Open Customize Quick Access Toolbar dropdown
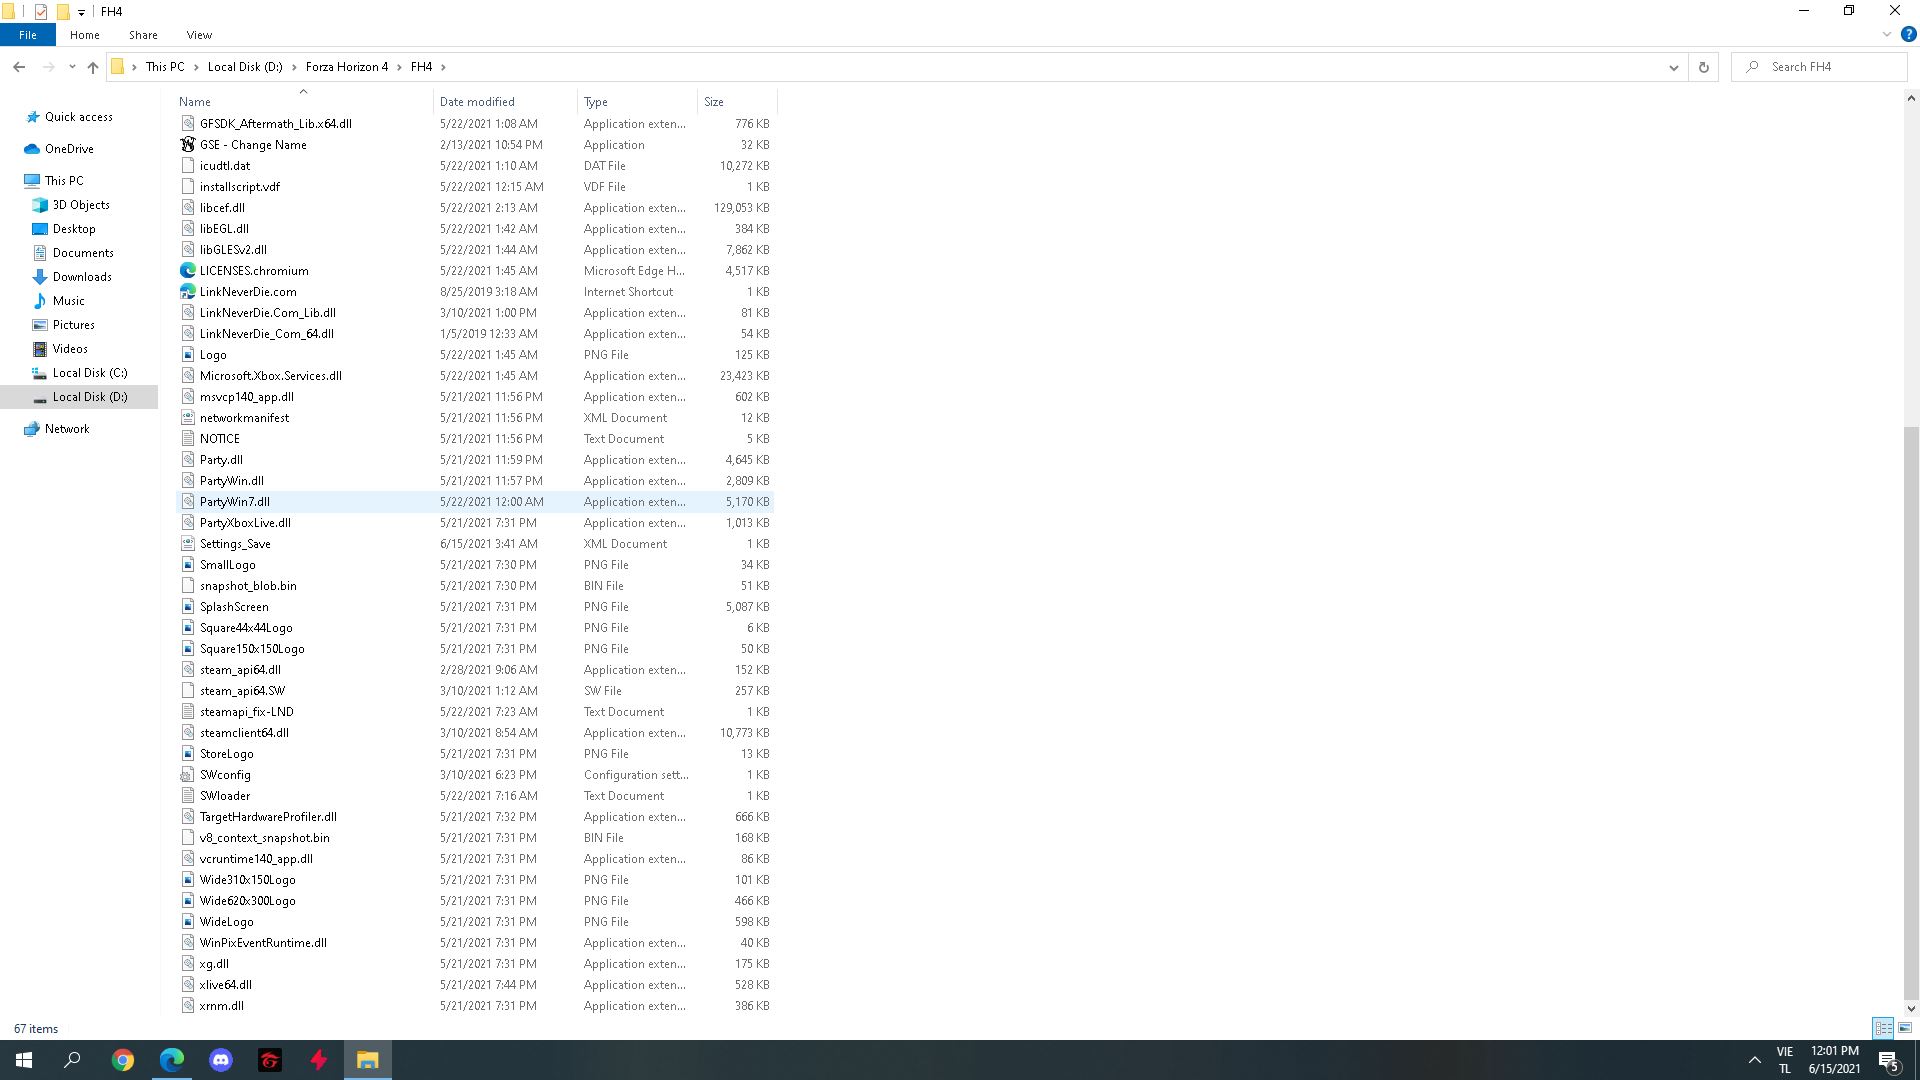This screenshot has height=1080, width=1920. pos(81,12)
